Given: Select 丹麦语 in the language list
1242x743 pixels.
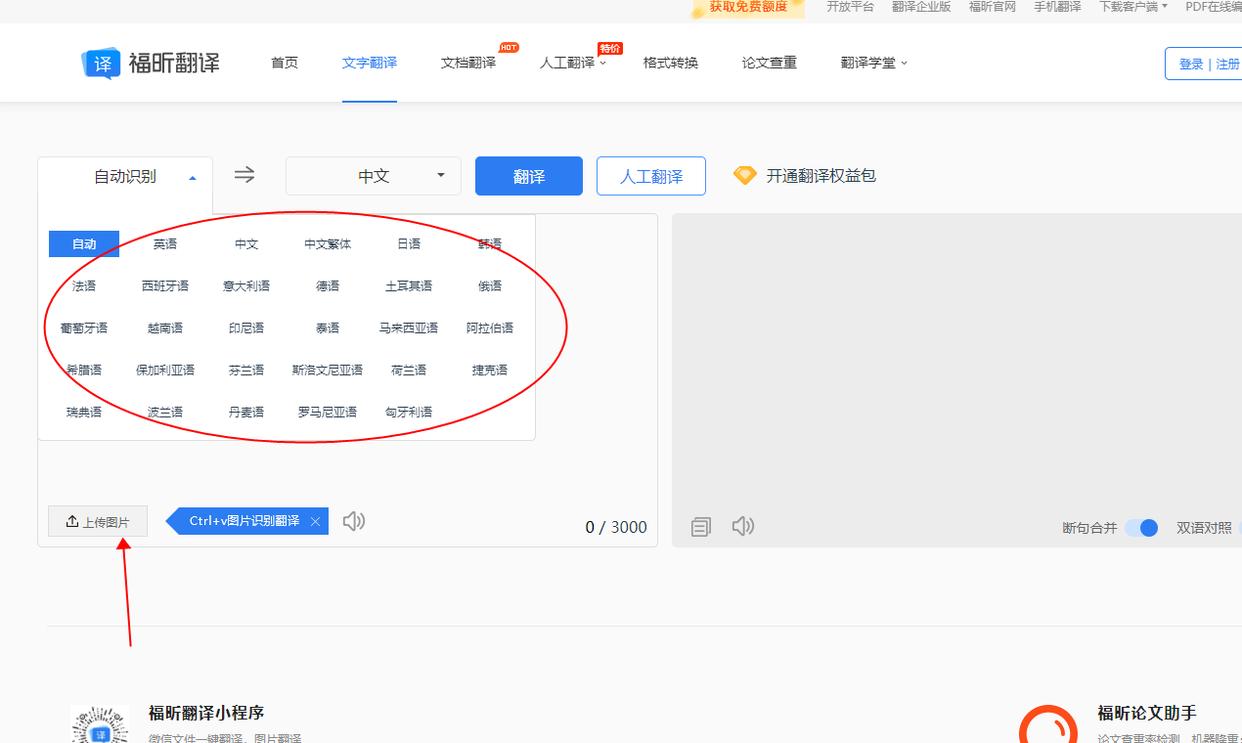Looking at the screenshot, I should pyautogui.click(x=246, y=412).
